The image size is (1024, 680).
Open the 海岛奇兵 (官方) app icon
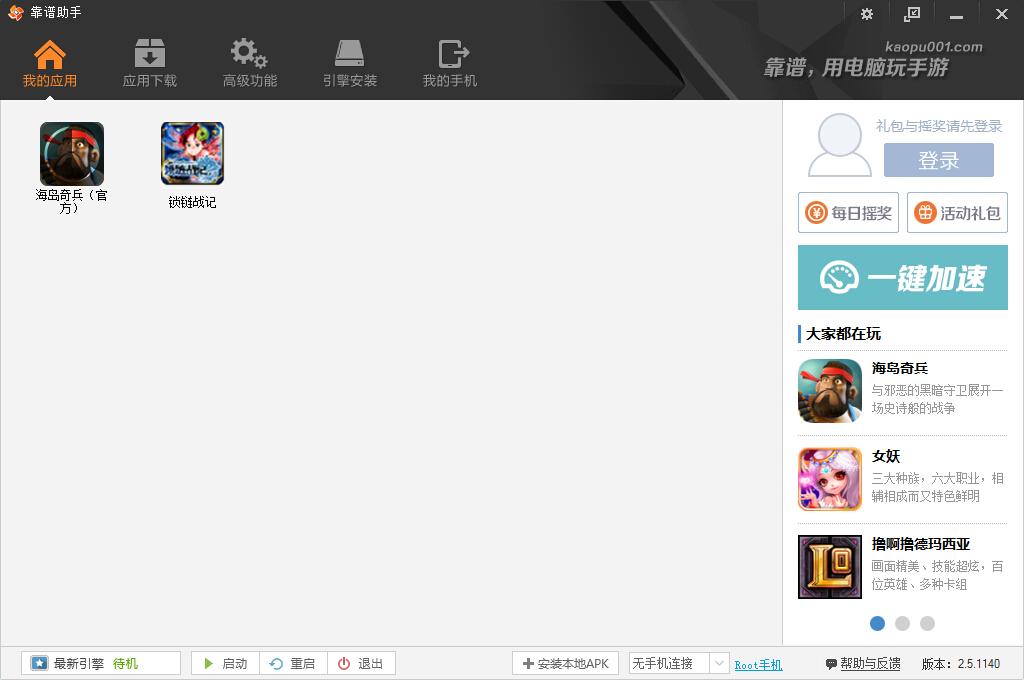tap(71, 154)
